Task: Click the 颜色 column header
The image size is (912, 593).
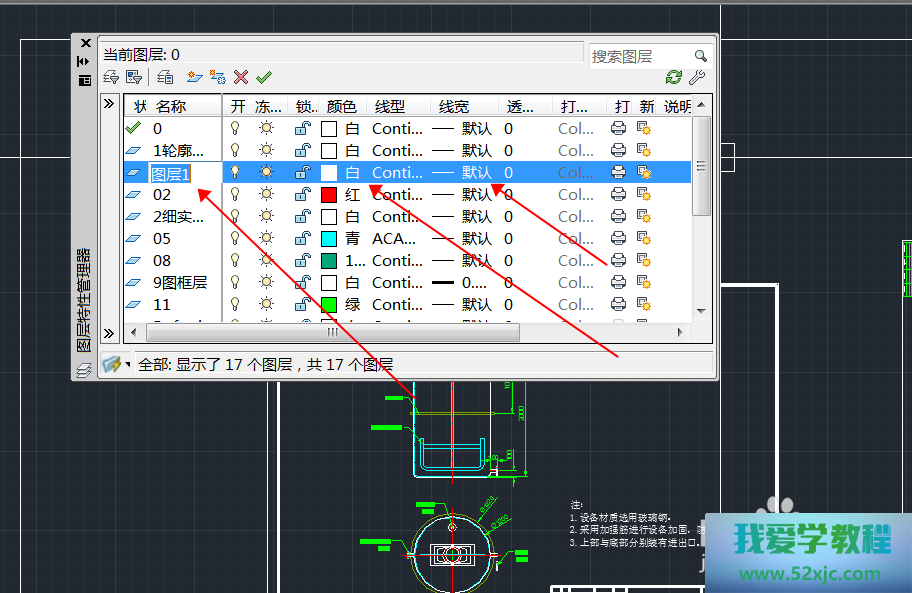Action: (x=342, y=106)
